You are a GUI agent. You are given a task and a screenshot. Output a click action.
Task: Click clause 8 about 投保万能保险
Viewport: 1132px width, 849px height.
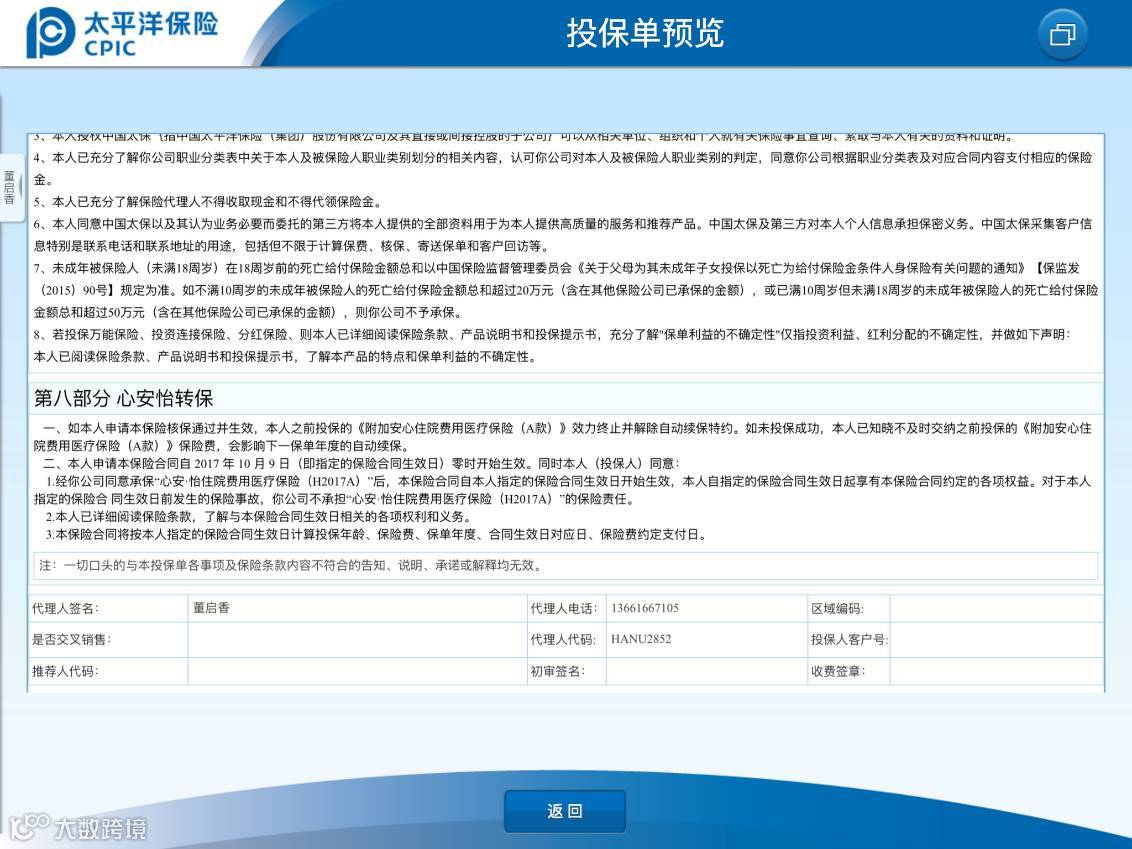(553, 346)
